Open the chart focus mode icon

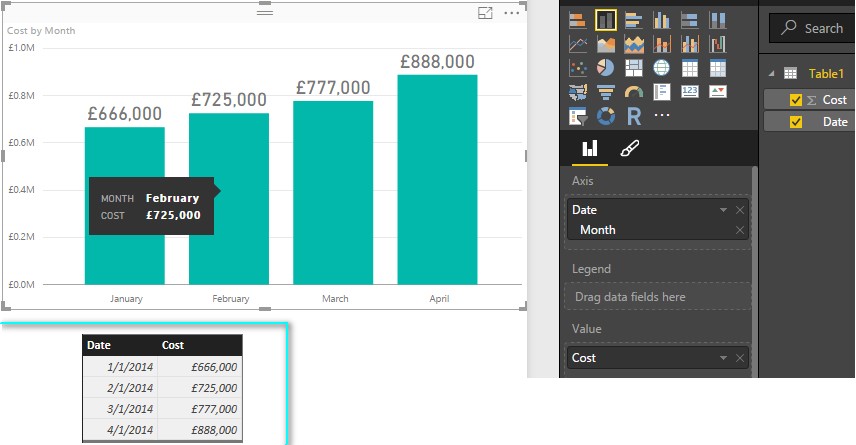point(485,13)
